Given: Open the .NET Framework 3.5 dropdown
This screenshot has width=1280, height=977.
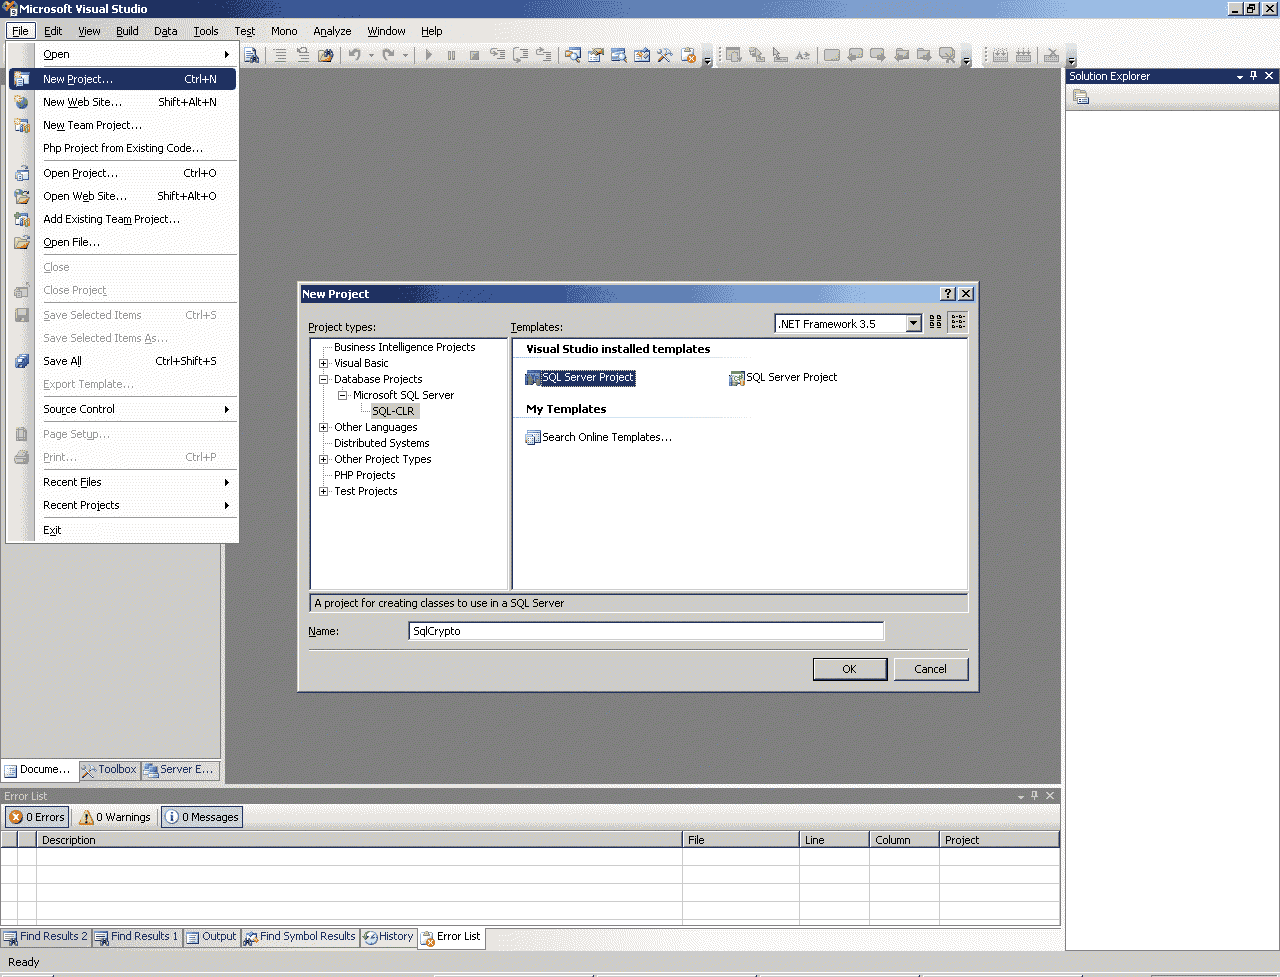Looking at the screenshot, I should click(913, 324).
